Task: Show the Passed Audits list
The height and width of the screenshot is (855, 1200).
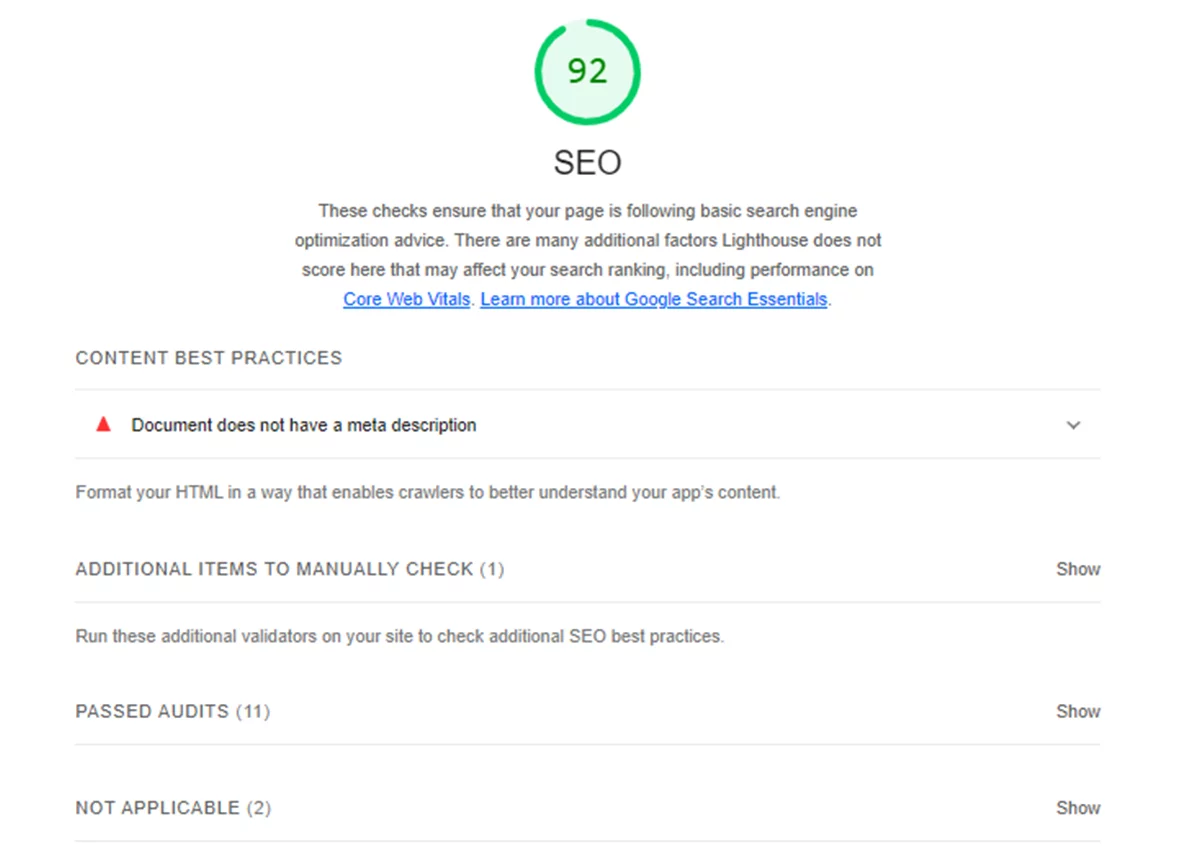Action: pos(1077,711)
